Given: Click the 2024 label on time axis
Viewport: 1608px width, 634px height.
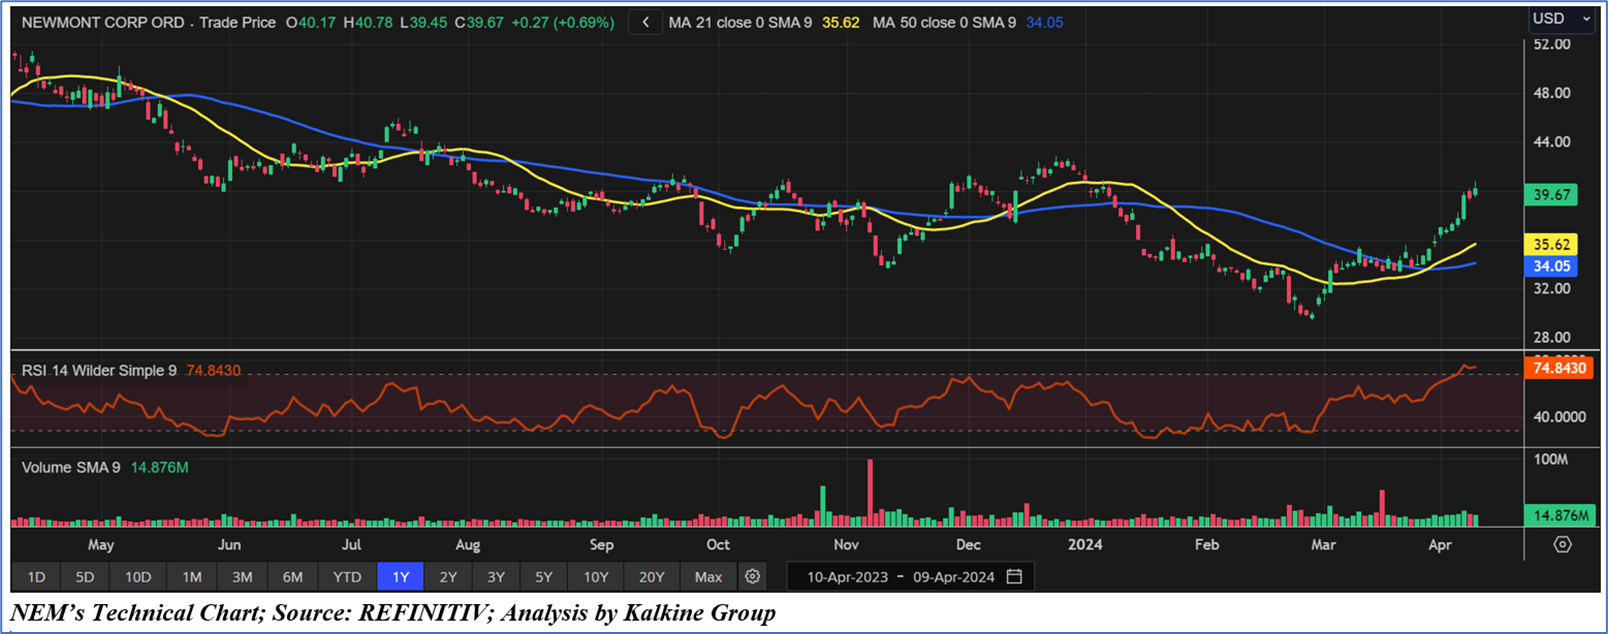Looking at the screenshot, I should coord(1085,545).
